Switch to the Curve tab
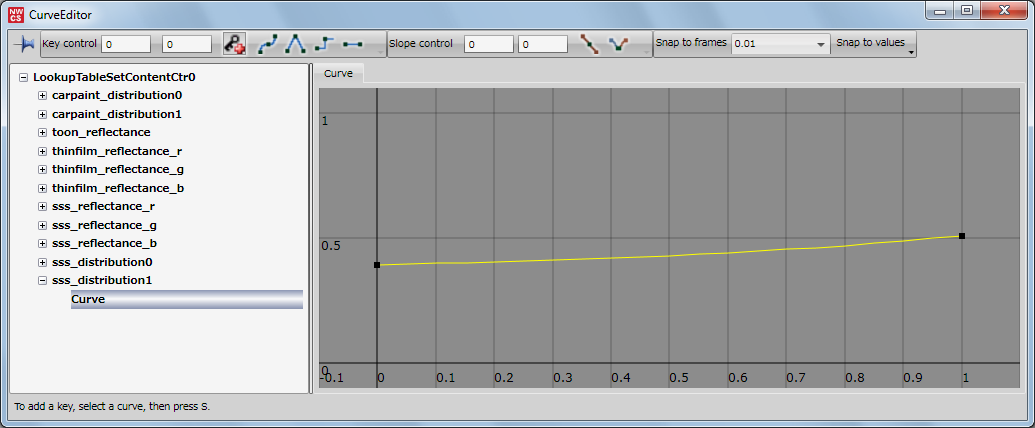1035x428 pixels. click(338, 74)
